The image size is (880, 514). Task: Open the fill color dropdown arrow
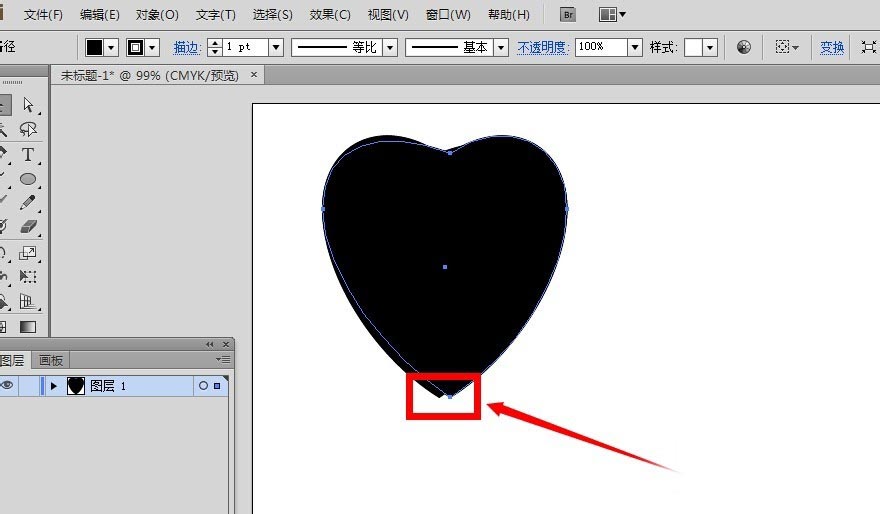[111, 48]
